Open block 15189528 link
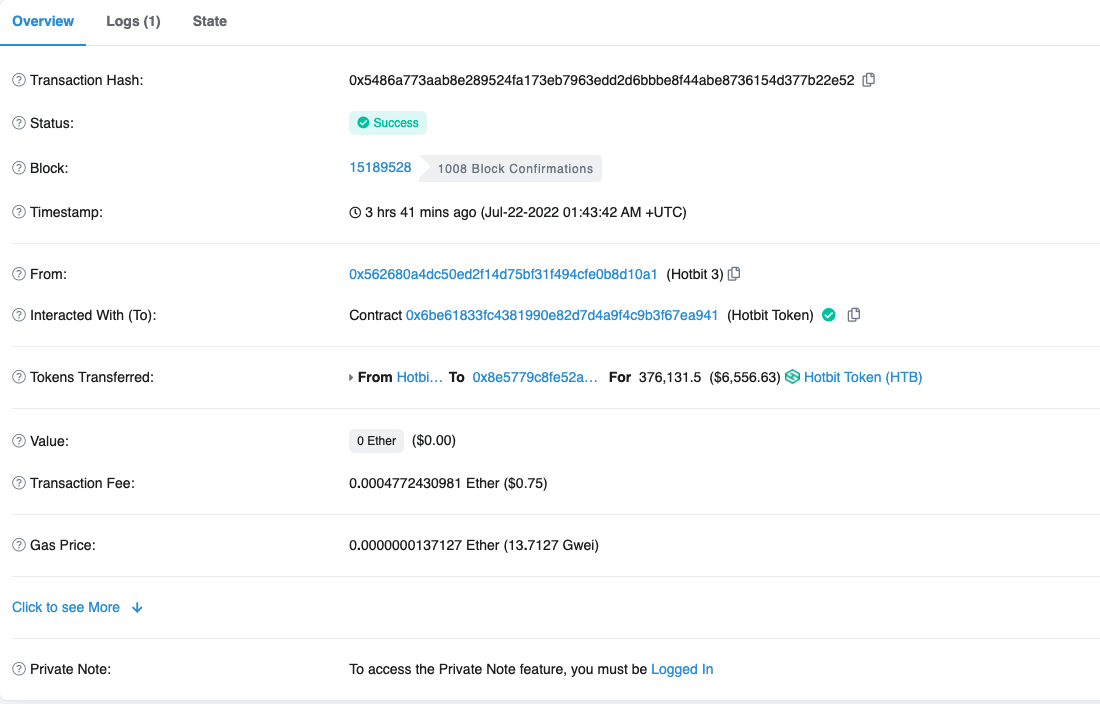Image resolution: width=1100 pixels, height=704 pixels. pyautogui.click(x=380, y=167)
